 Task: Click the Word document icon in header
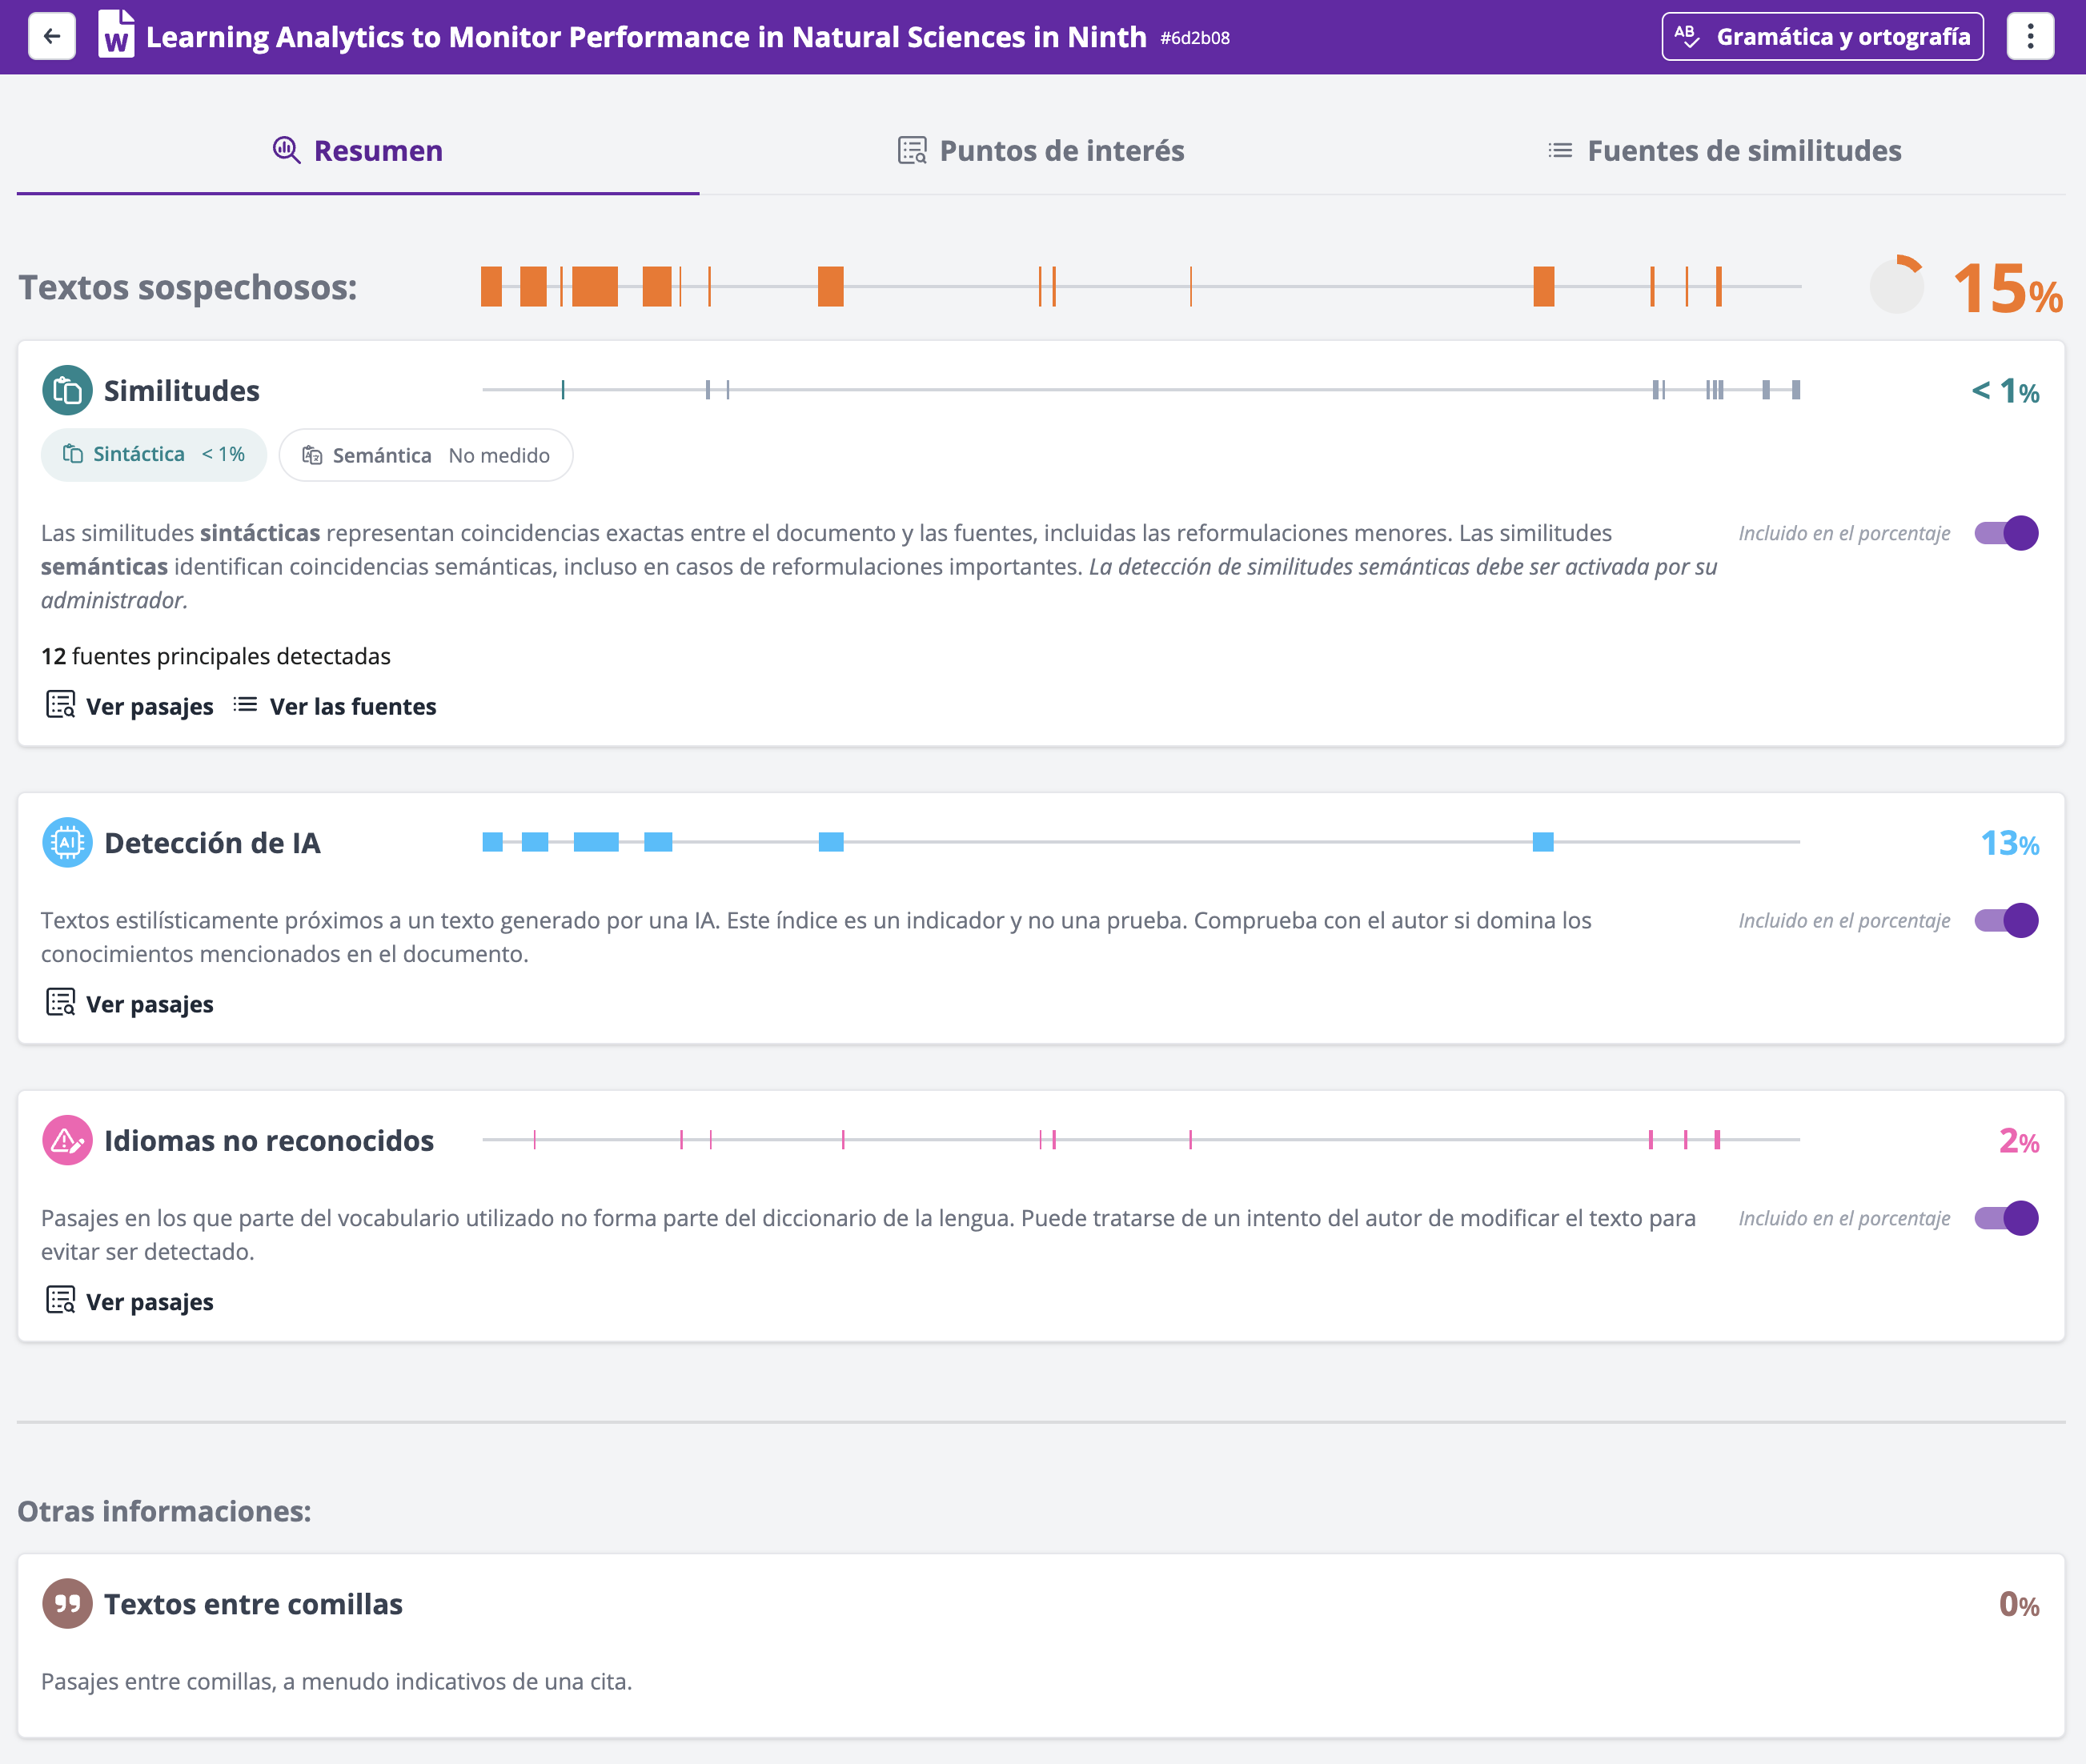coord(116,35)
